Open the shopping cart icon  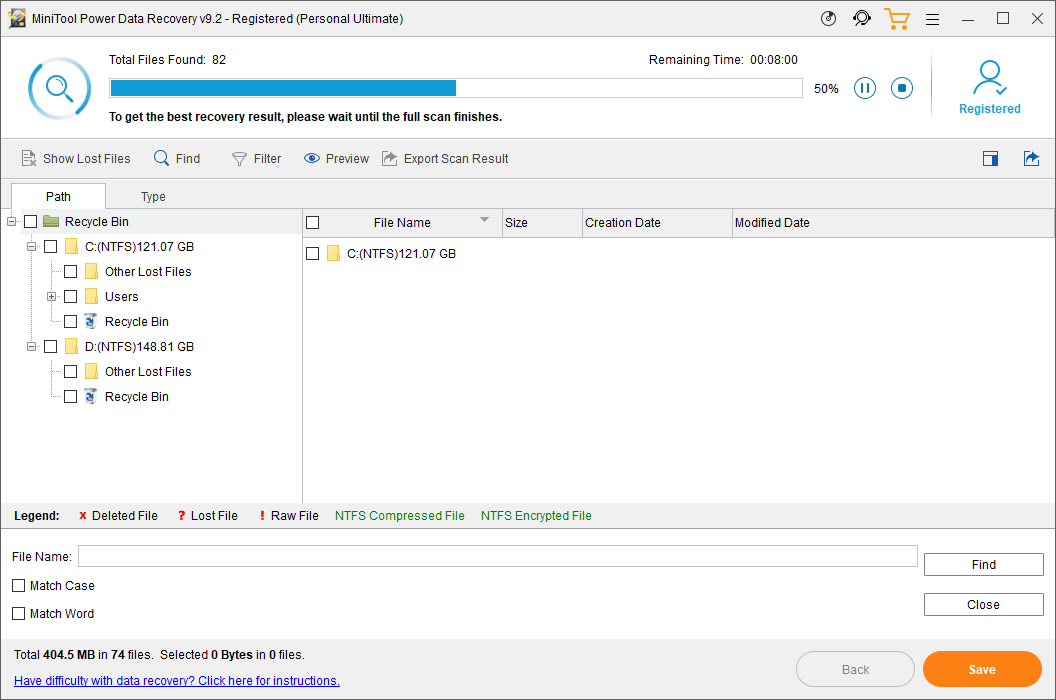[x=896, y=19]
